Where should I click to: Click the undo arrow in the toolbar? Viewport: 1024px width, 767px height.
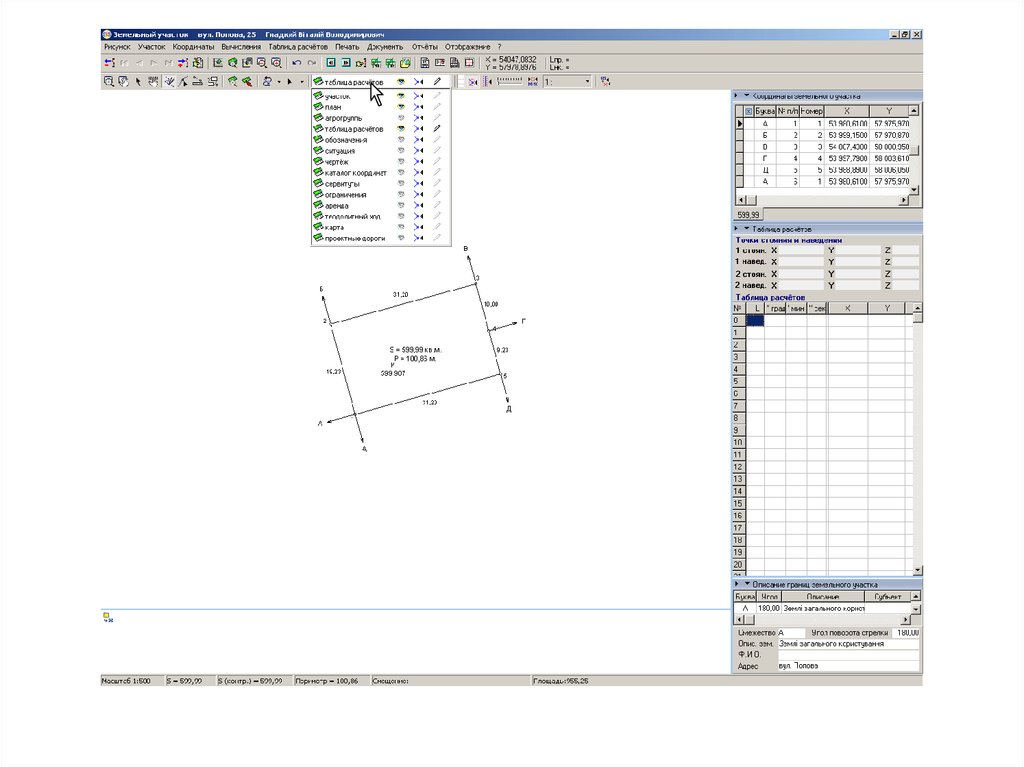[x=296, y=62]
